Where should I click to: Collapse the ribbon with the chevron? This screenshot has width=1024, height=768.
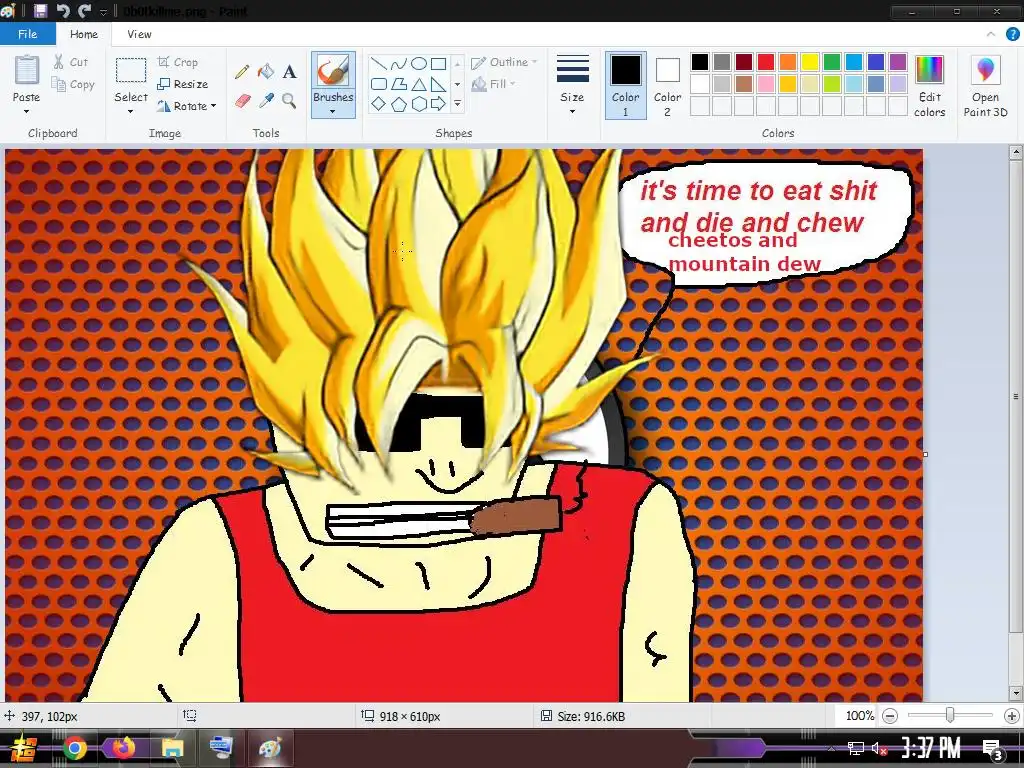point(991,34)
